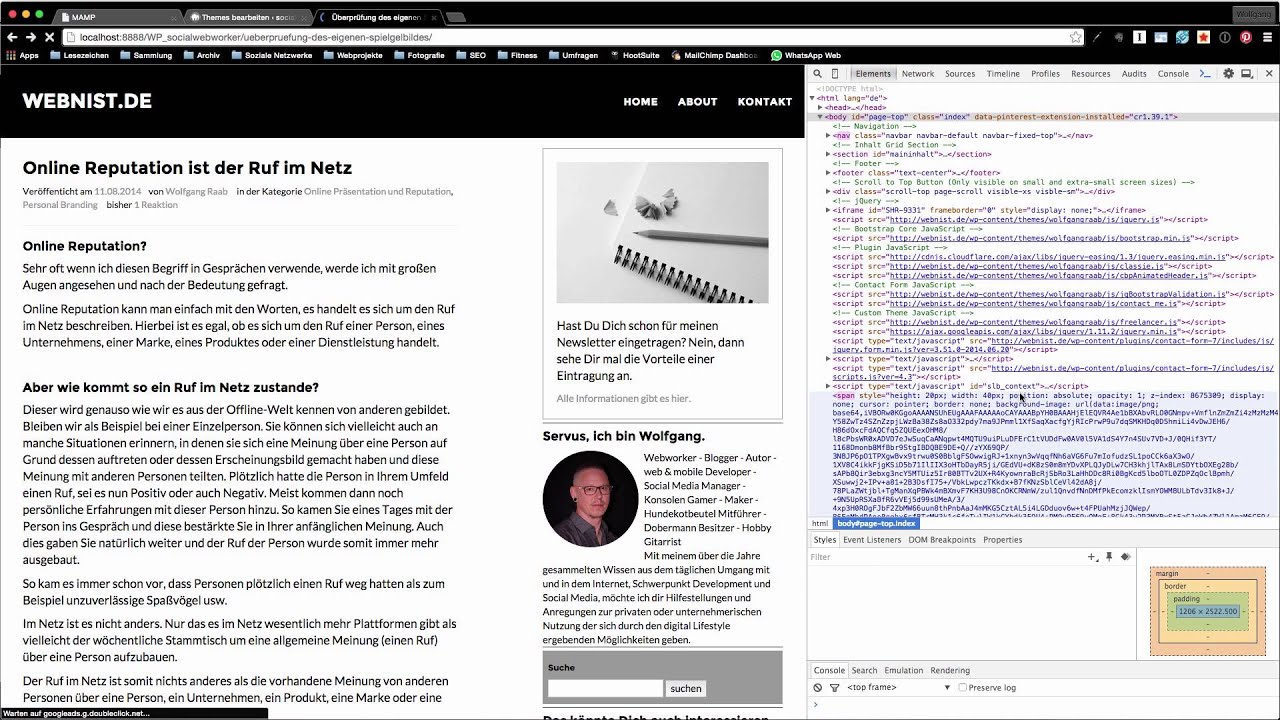Open the Rendering drawer tab
Image resolution: width=1280 pixels, height=720 pixels.
pos(950,670)
